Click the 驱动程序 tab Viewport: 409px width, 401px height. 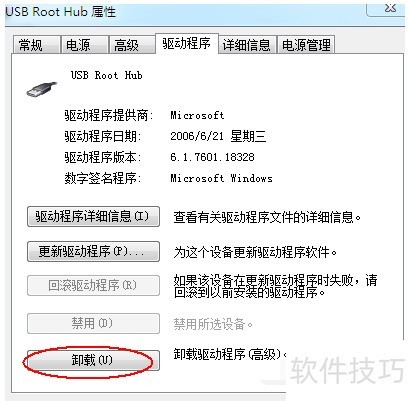[x=187, y=44]
